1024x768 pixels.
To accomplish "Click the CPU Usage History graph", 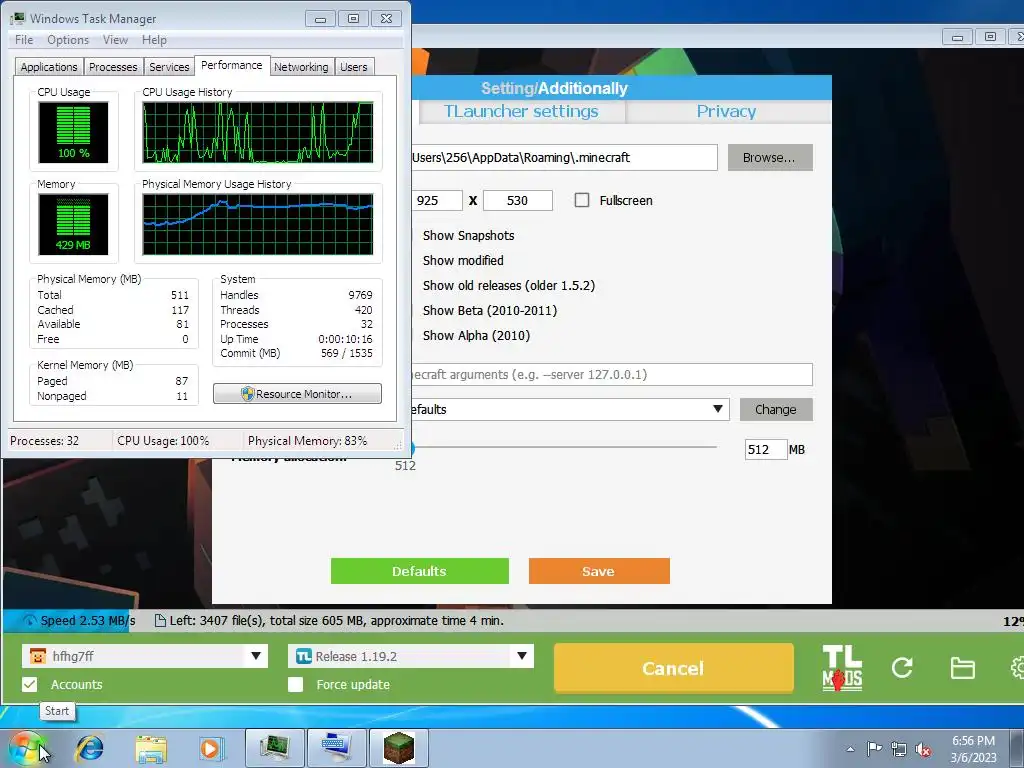I will [x=258, y=132].
